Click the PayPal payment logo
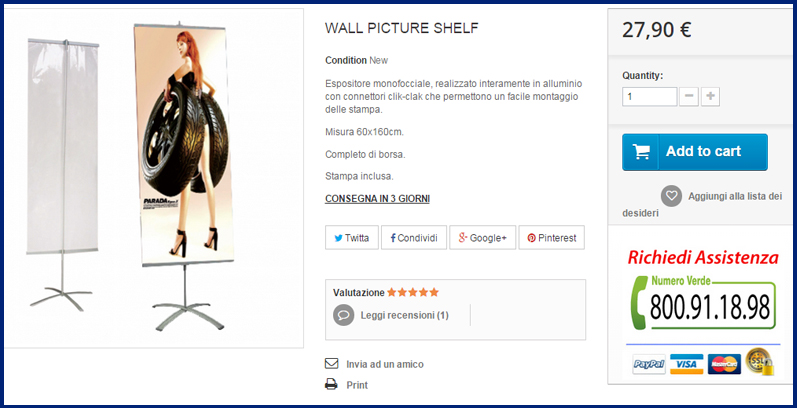 649,364
